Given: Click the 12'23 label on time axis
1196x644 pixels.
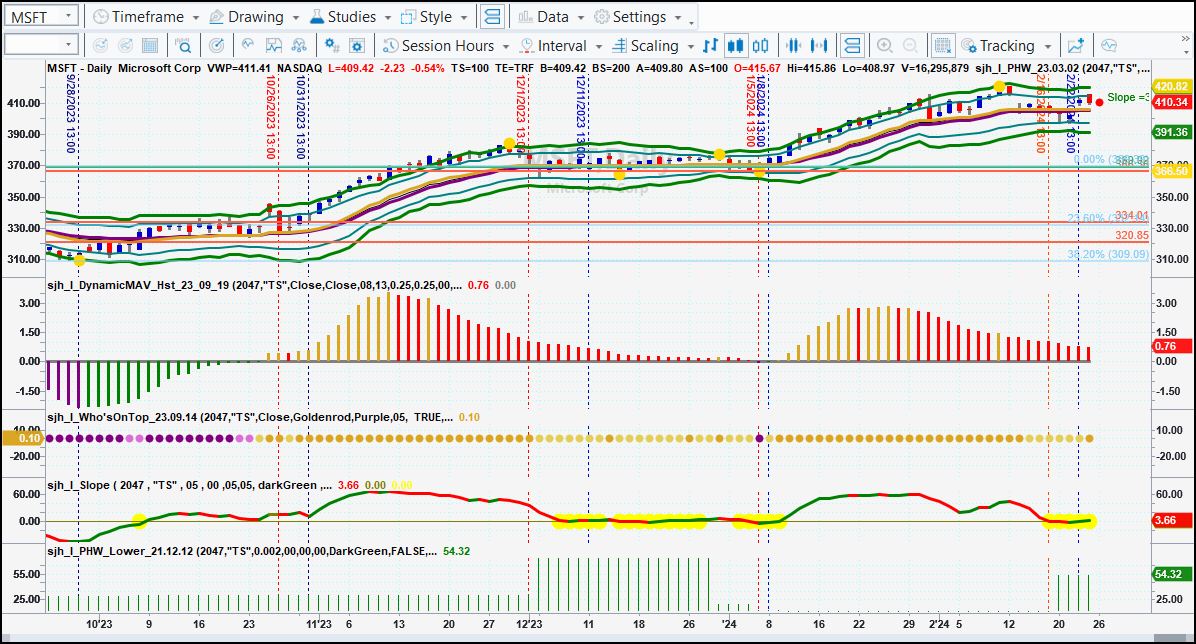Looking at the screenshot, I should (x=529, y=624).
